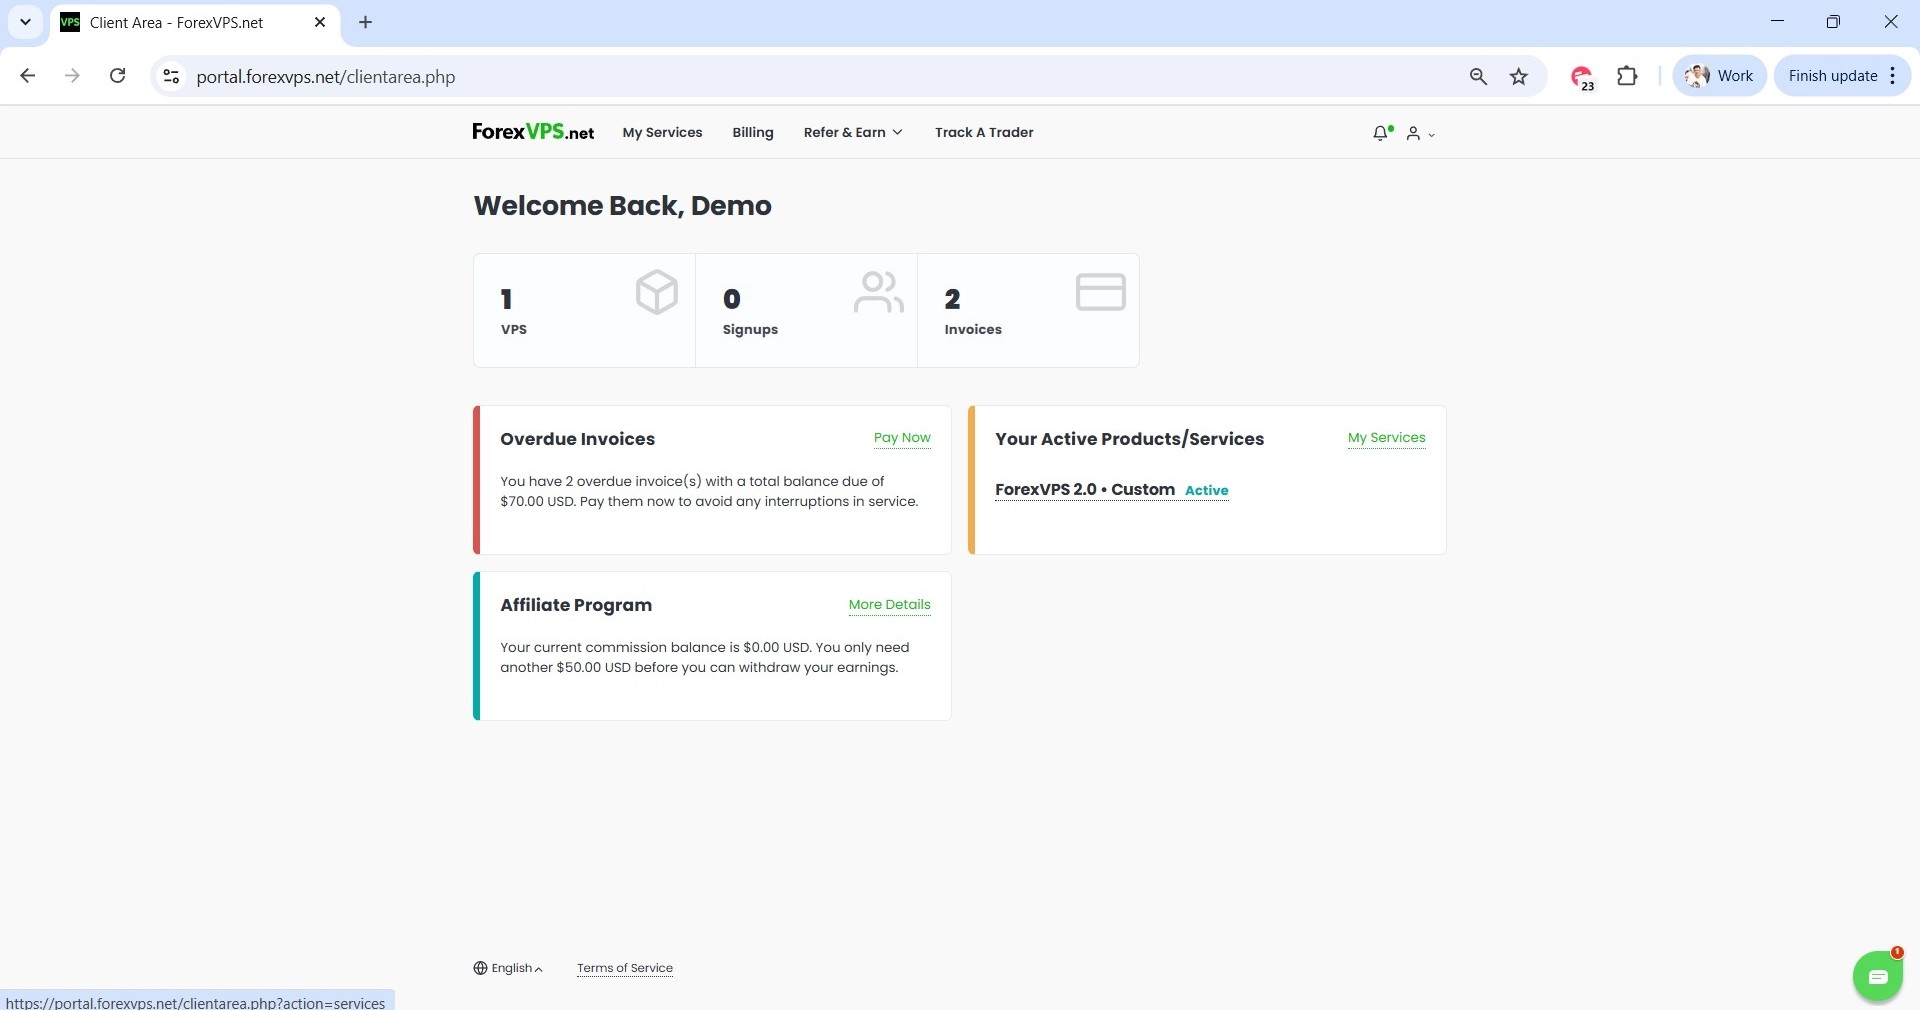Click the globe icon beside English
Viewport: 1920px width, 1010px height.
click(x=480, y=968)
